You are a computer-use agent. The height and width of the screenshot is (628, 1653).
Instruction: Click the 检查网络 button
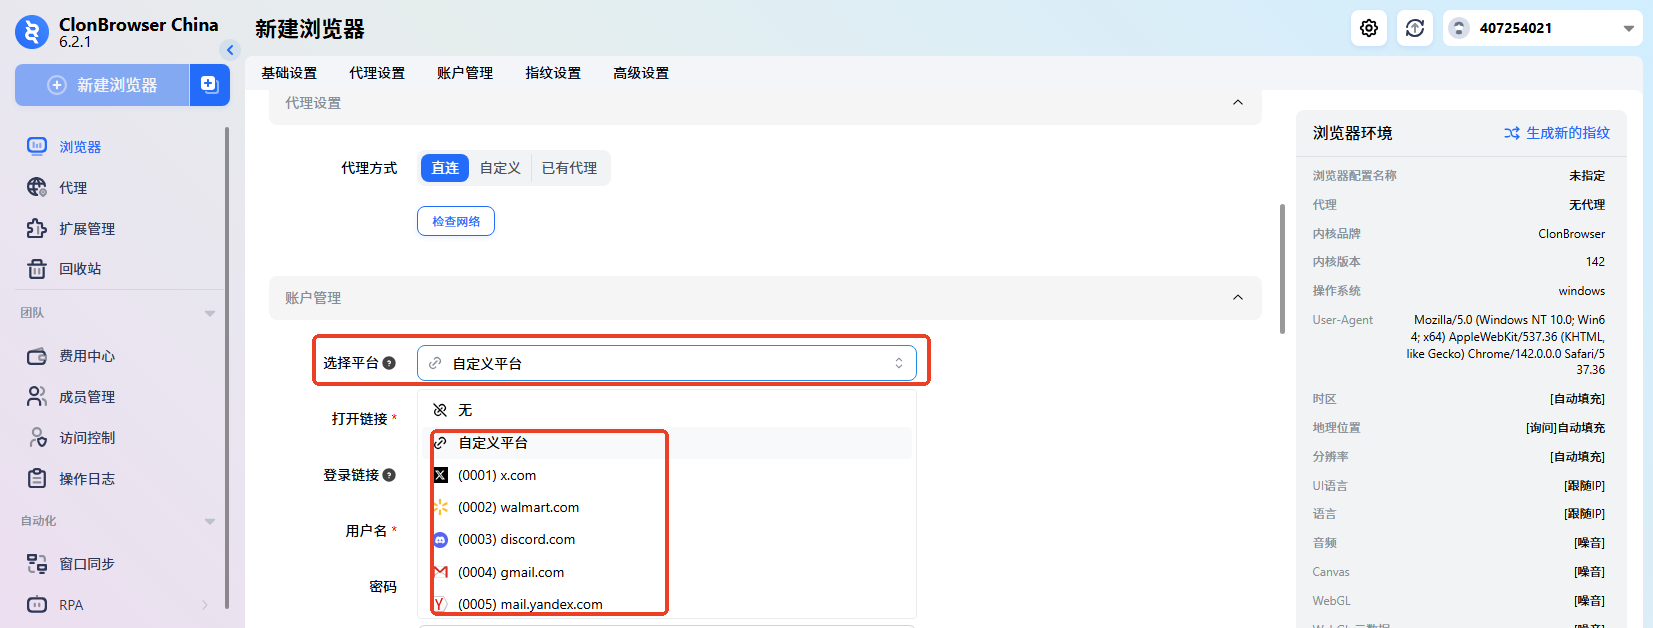click(456, 221)
